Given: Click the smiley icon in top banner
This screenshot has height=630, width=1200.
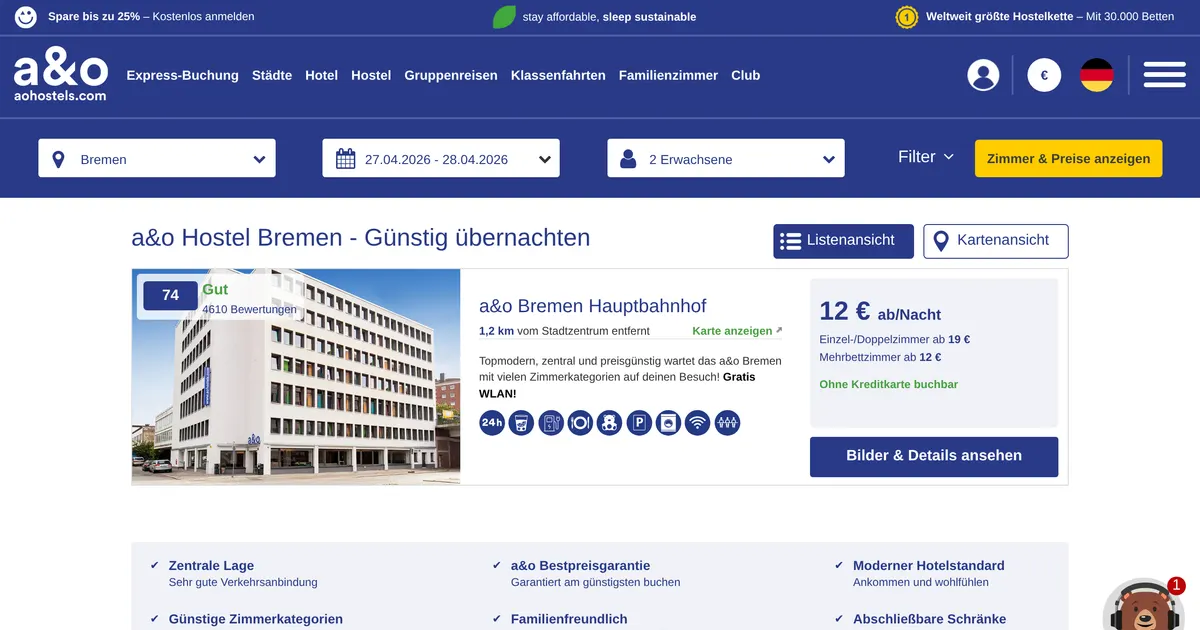Looking at the screenshot, I should pos(27,17).
